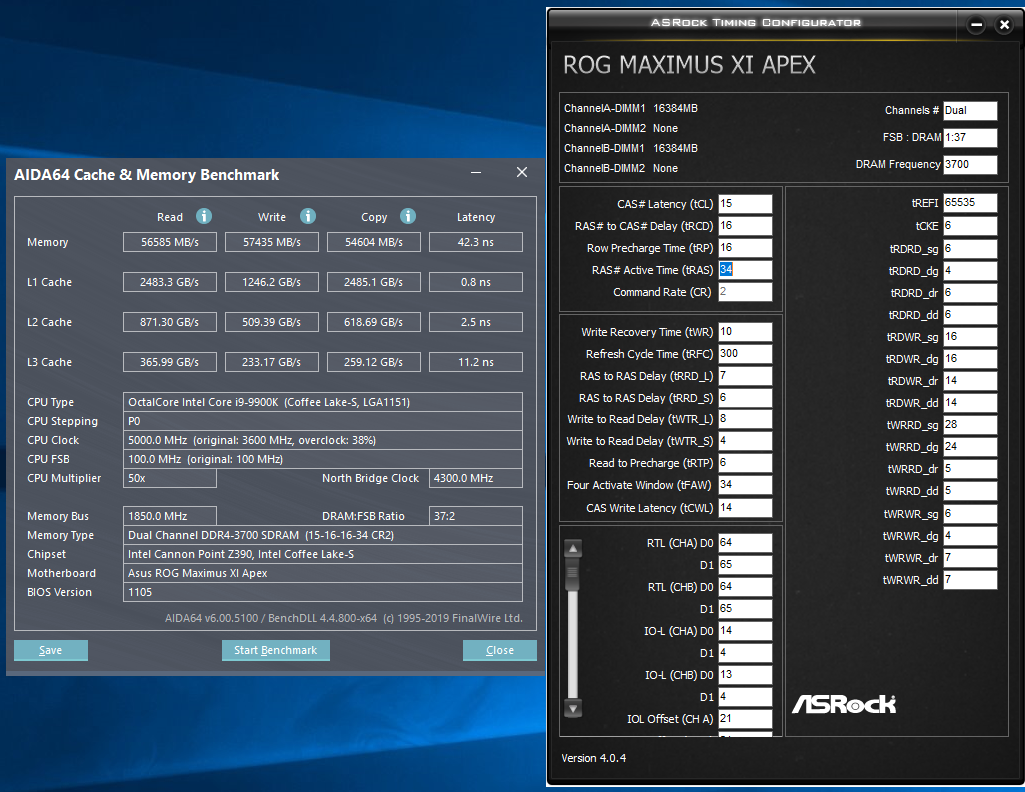
Task: Click the tRDWR_sg field
Action: pyautogui.click(x=970, y=337)
